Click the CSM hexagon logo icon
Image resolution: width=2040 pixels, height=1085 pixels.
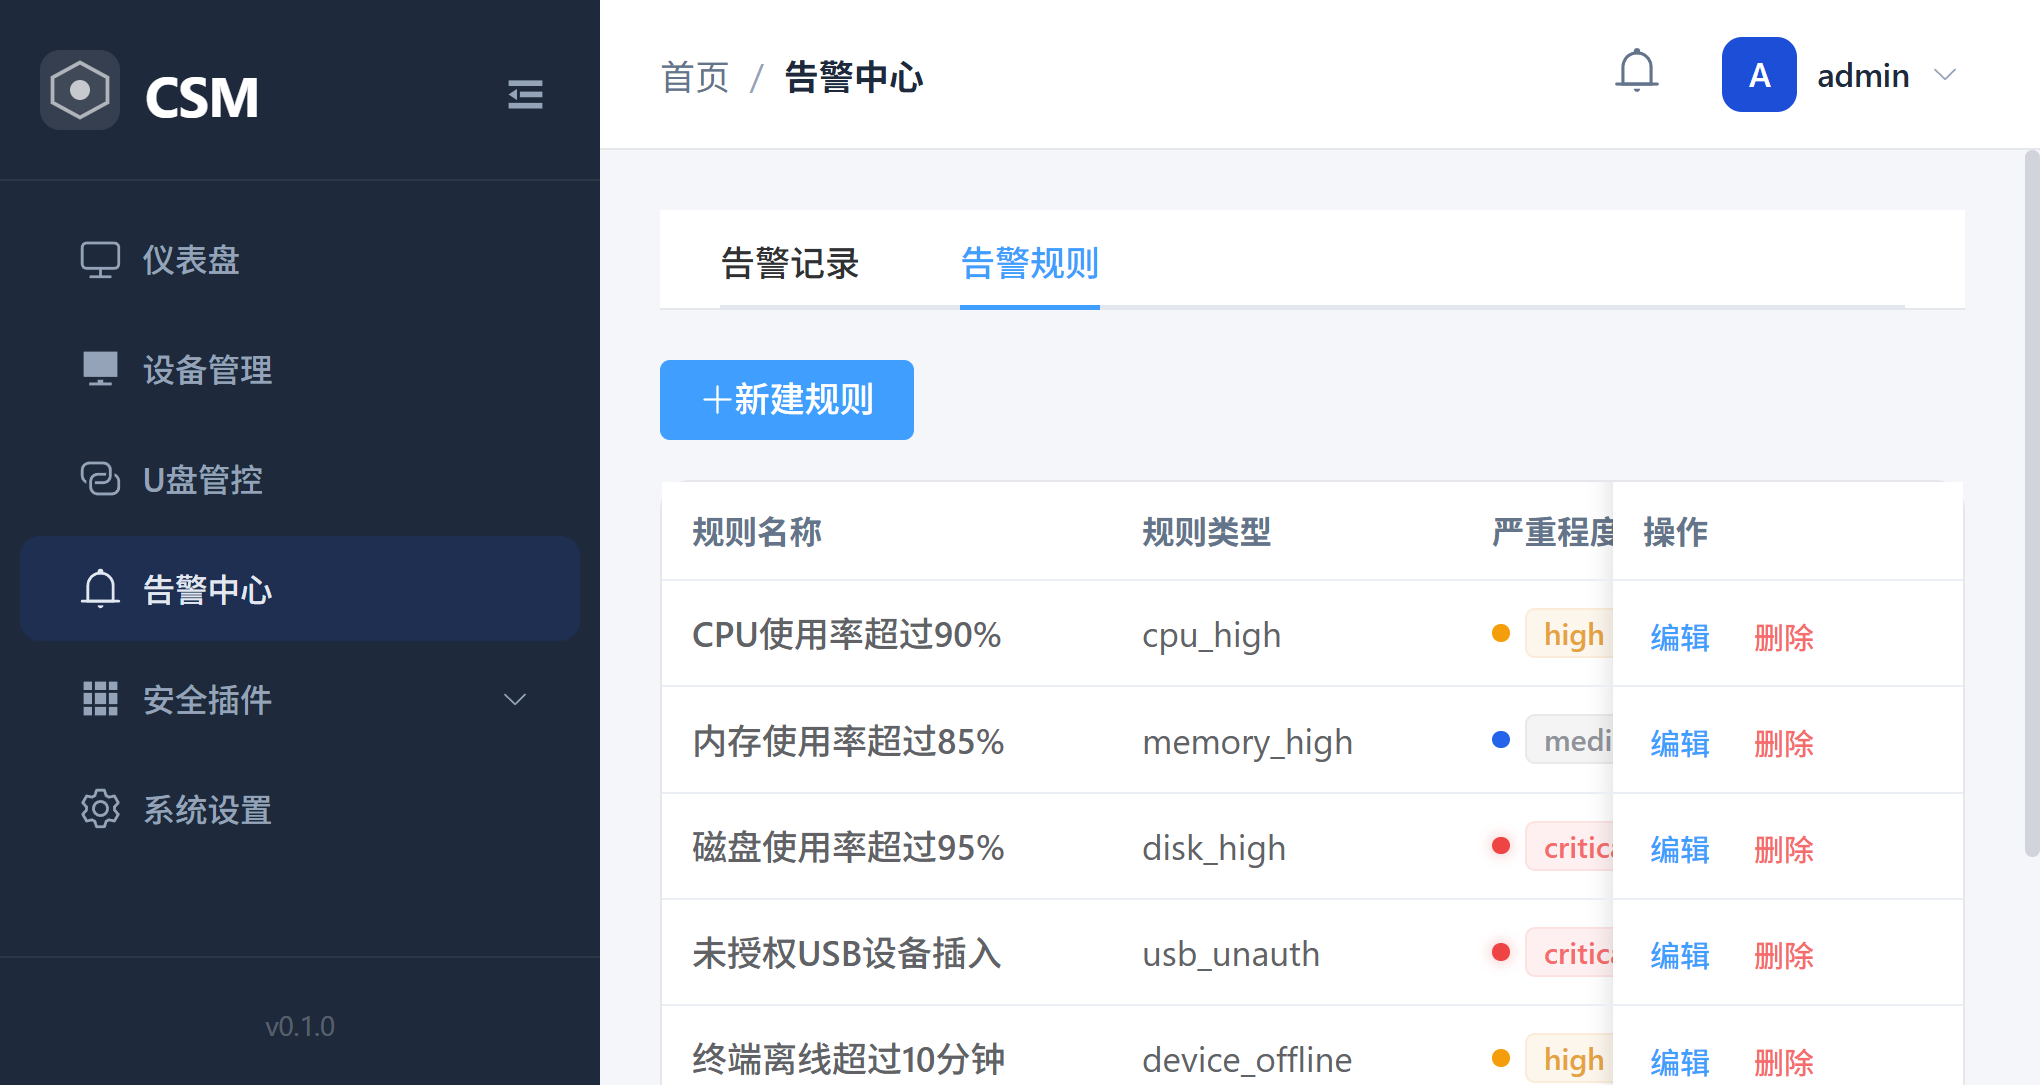(x=80, y=90)
